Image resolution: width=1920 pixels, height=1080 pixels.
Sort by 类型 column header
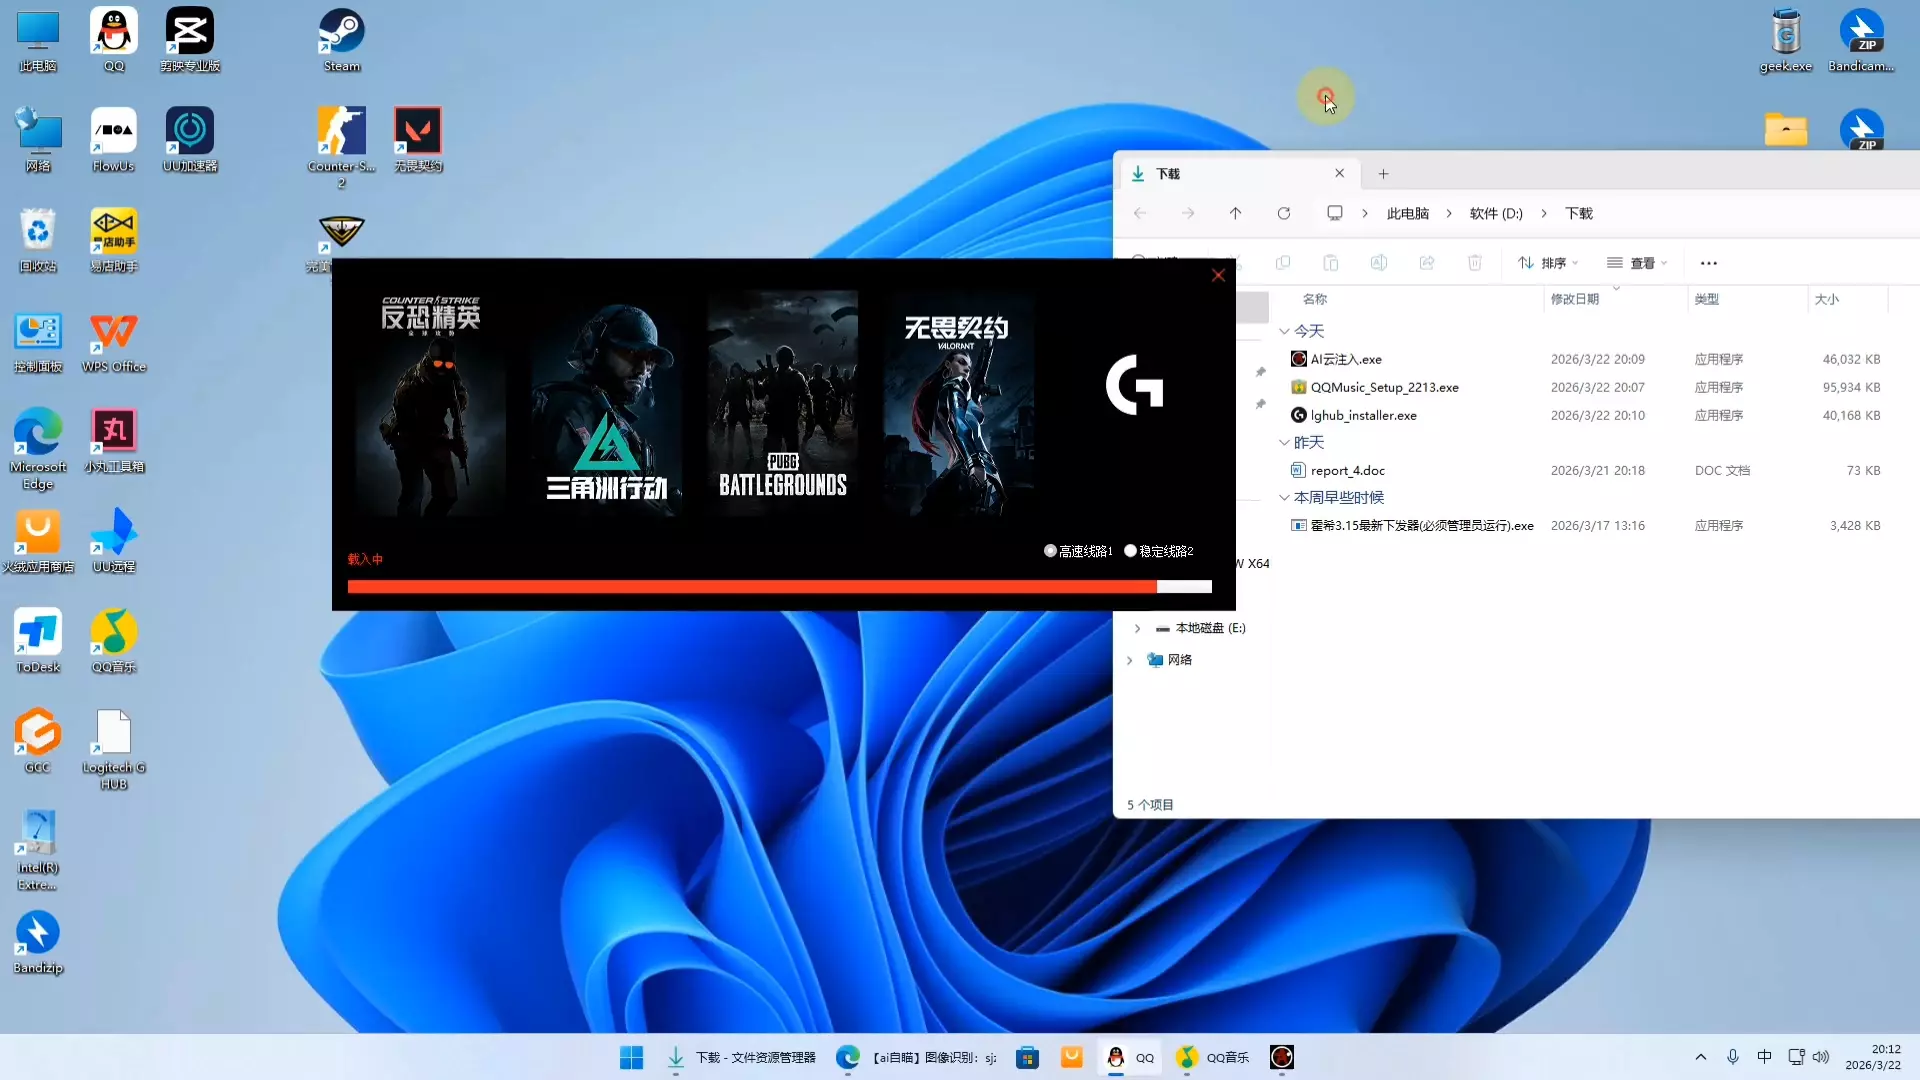click(1707, 299)
